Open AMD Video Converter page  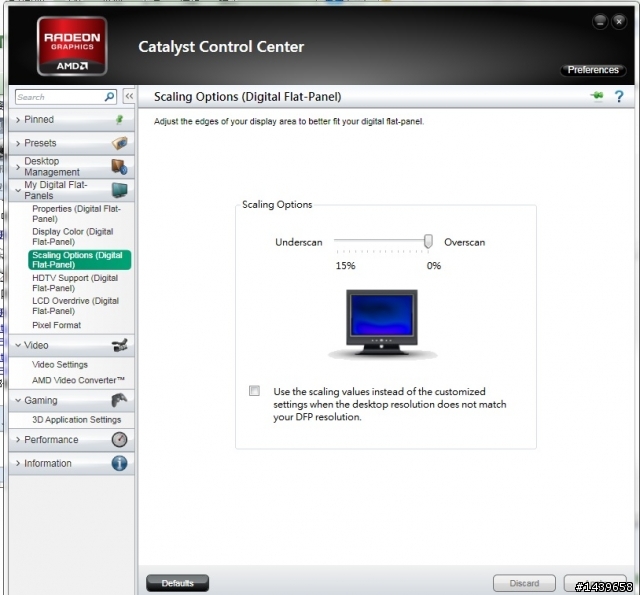coord(78,380)
